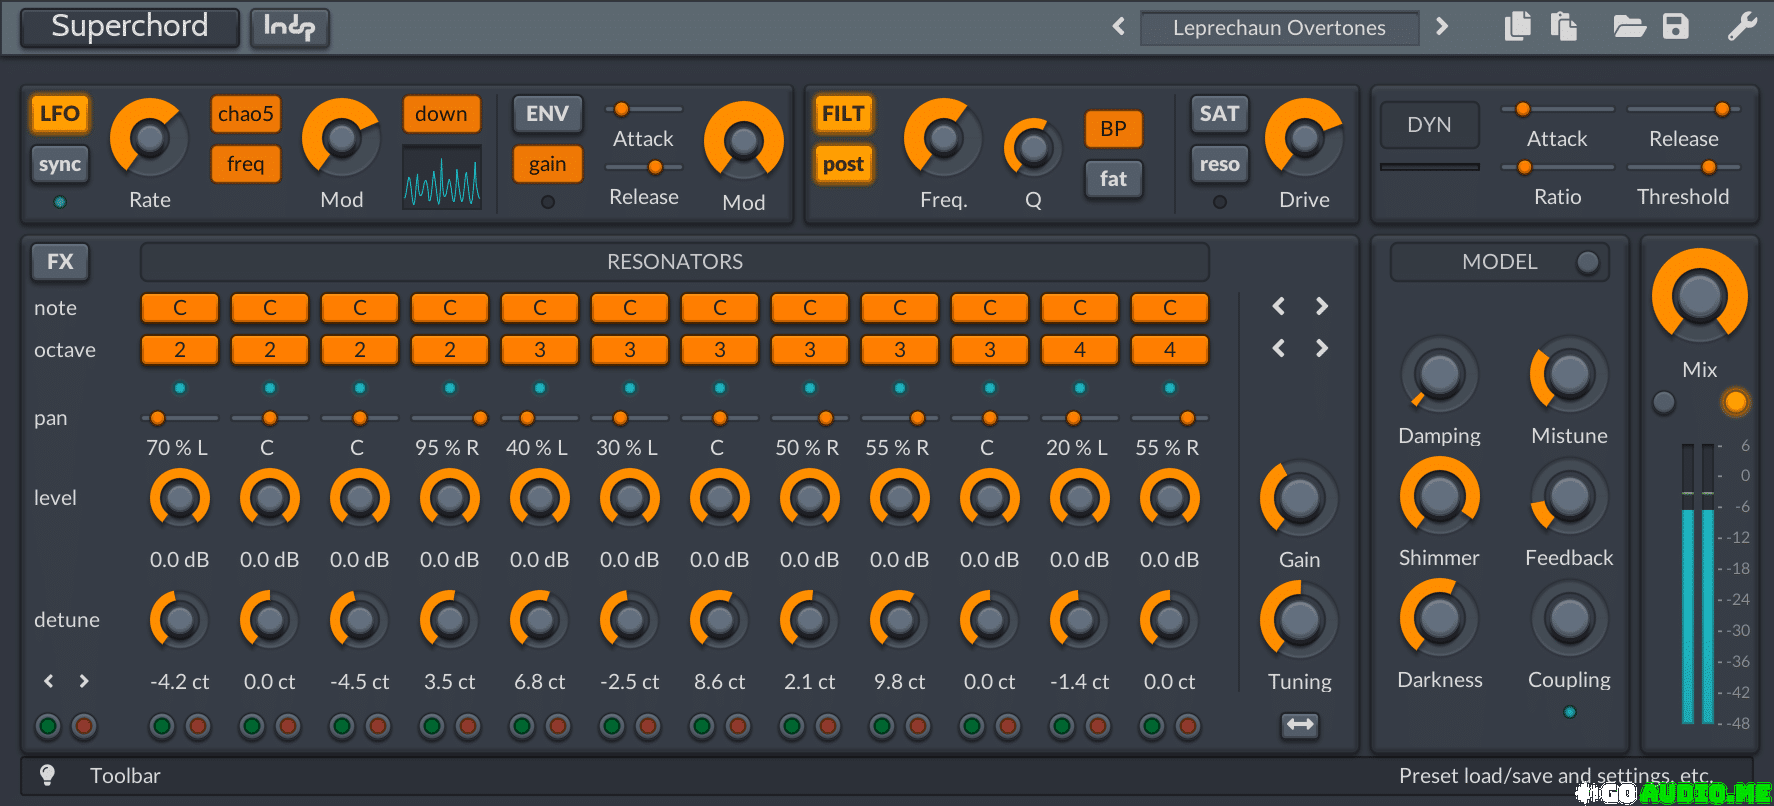Shift notes left with note row arrow

click(1278, 306)
